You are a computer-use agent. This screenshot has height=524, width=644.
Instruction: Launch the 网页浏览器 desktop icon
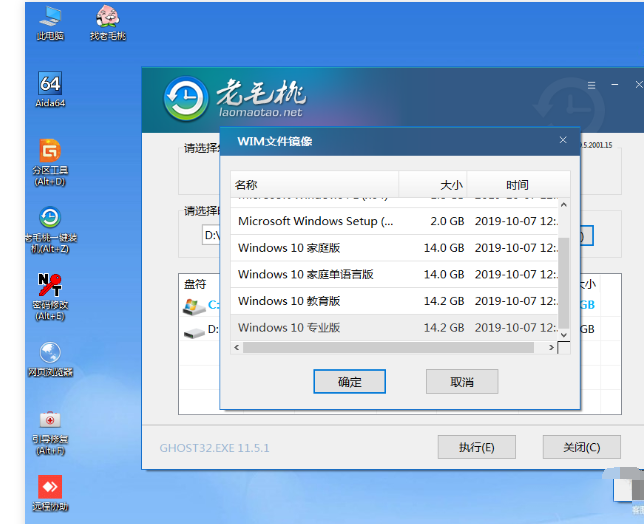pos(50,359)
